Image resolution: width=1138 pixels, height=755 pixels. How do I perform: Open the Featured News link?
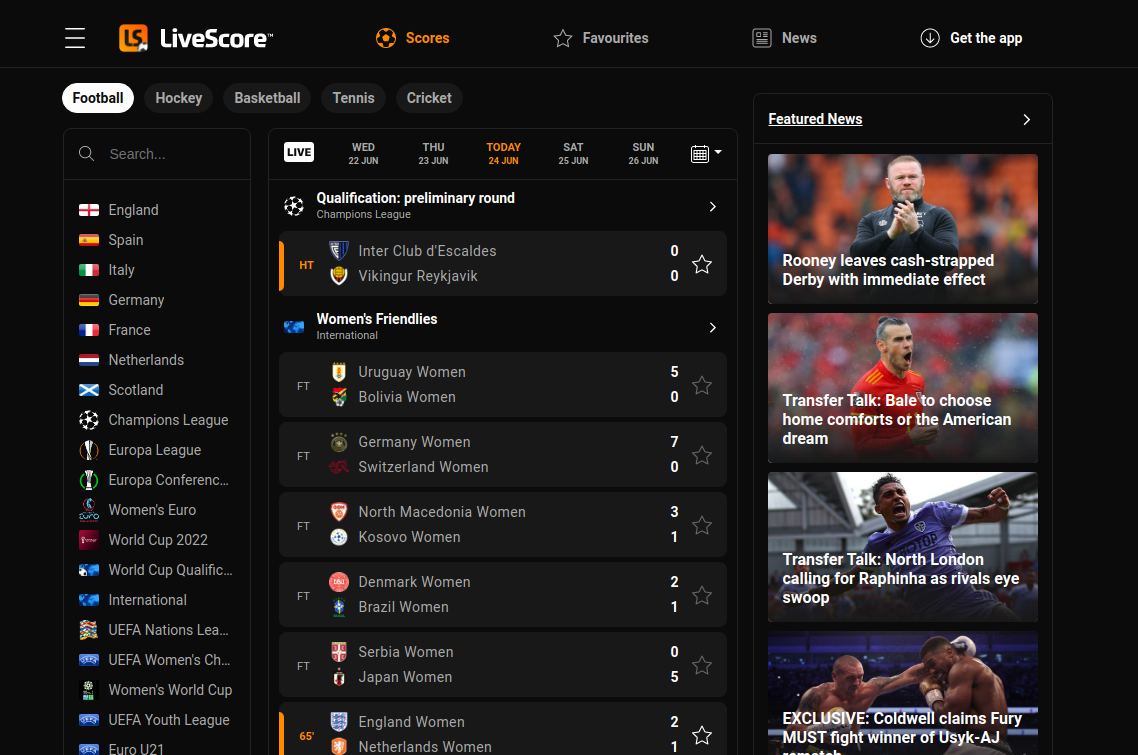(x=815, y=119)
